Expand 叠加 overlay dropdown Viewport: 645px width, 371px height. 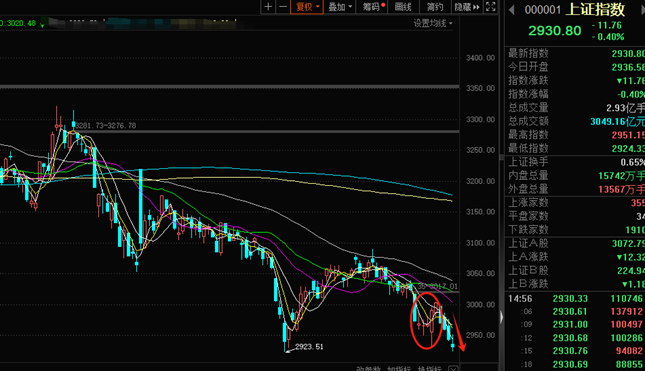coord(340,7)
